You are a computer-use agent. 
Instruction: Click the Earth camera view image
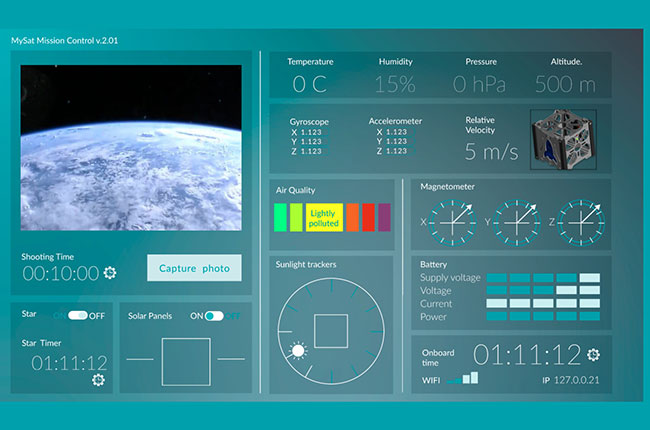(x=132, y=150)
